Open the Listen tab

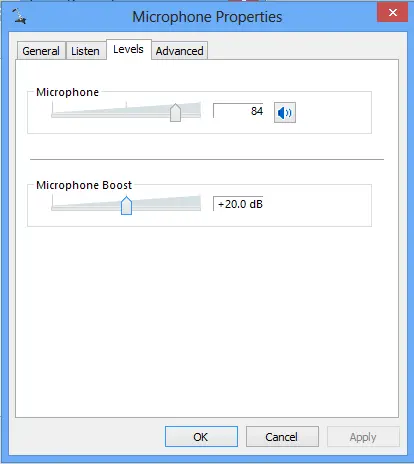pos(85,51)
